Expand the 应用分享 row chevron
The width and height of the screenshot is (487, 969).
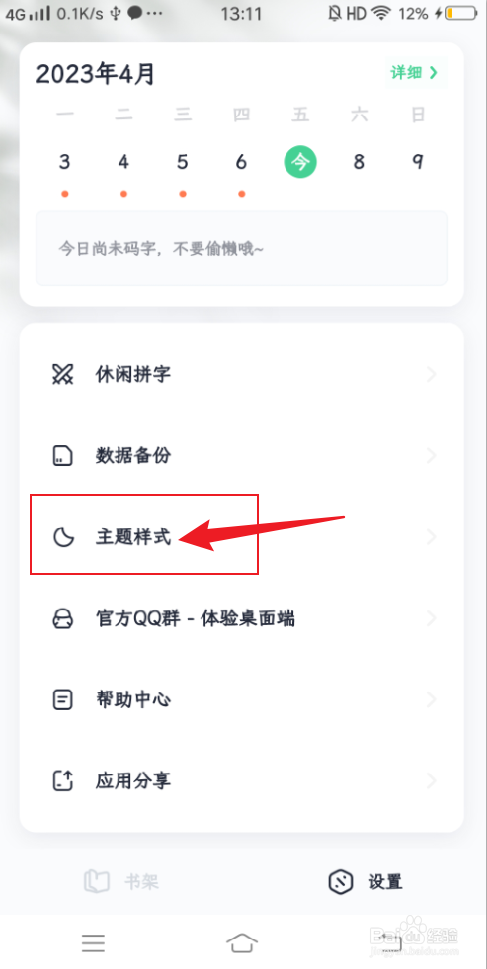(431, 781)
